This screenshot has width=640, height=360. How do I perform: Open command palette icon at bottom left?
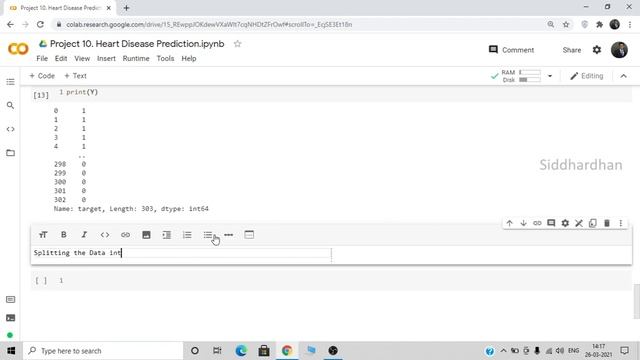pyautogui.click(x=11, y=300)
